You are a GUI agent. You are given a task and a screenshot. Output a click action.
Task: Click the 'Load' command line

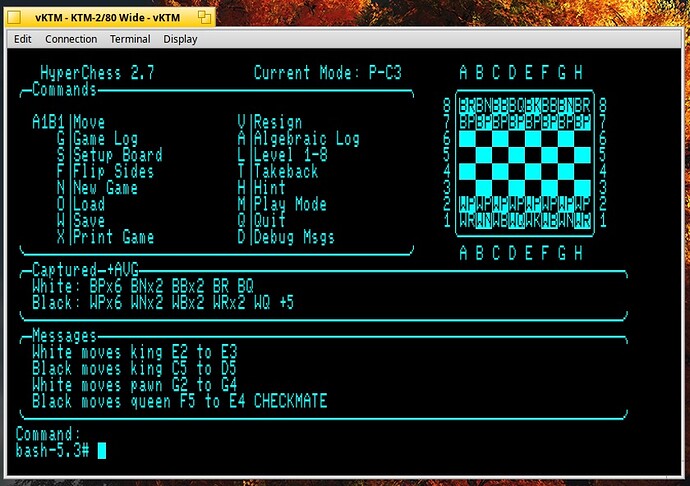pos(81,204)
